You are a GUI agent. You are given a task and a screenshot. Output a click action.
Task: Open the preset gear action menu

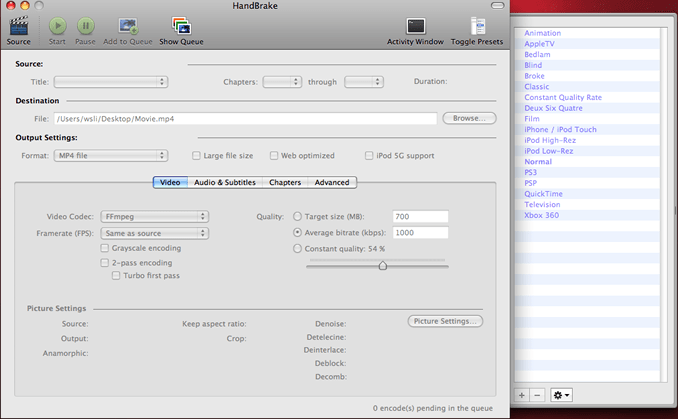(x=561, y=395)
